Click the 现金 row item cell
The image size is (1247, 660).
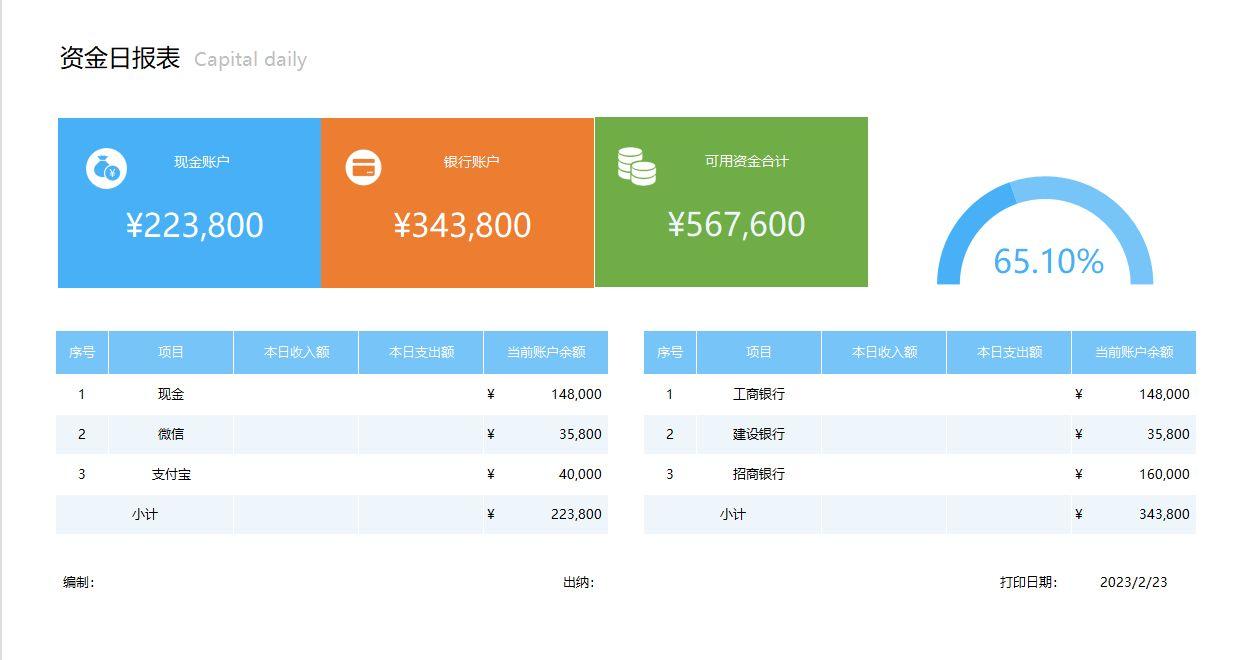pyautogui.click(x=171, y=394)
